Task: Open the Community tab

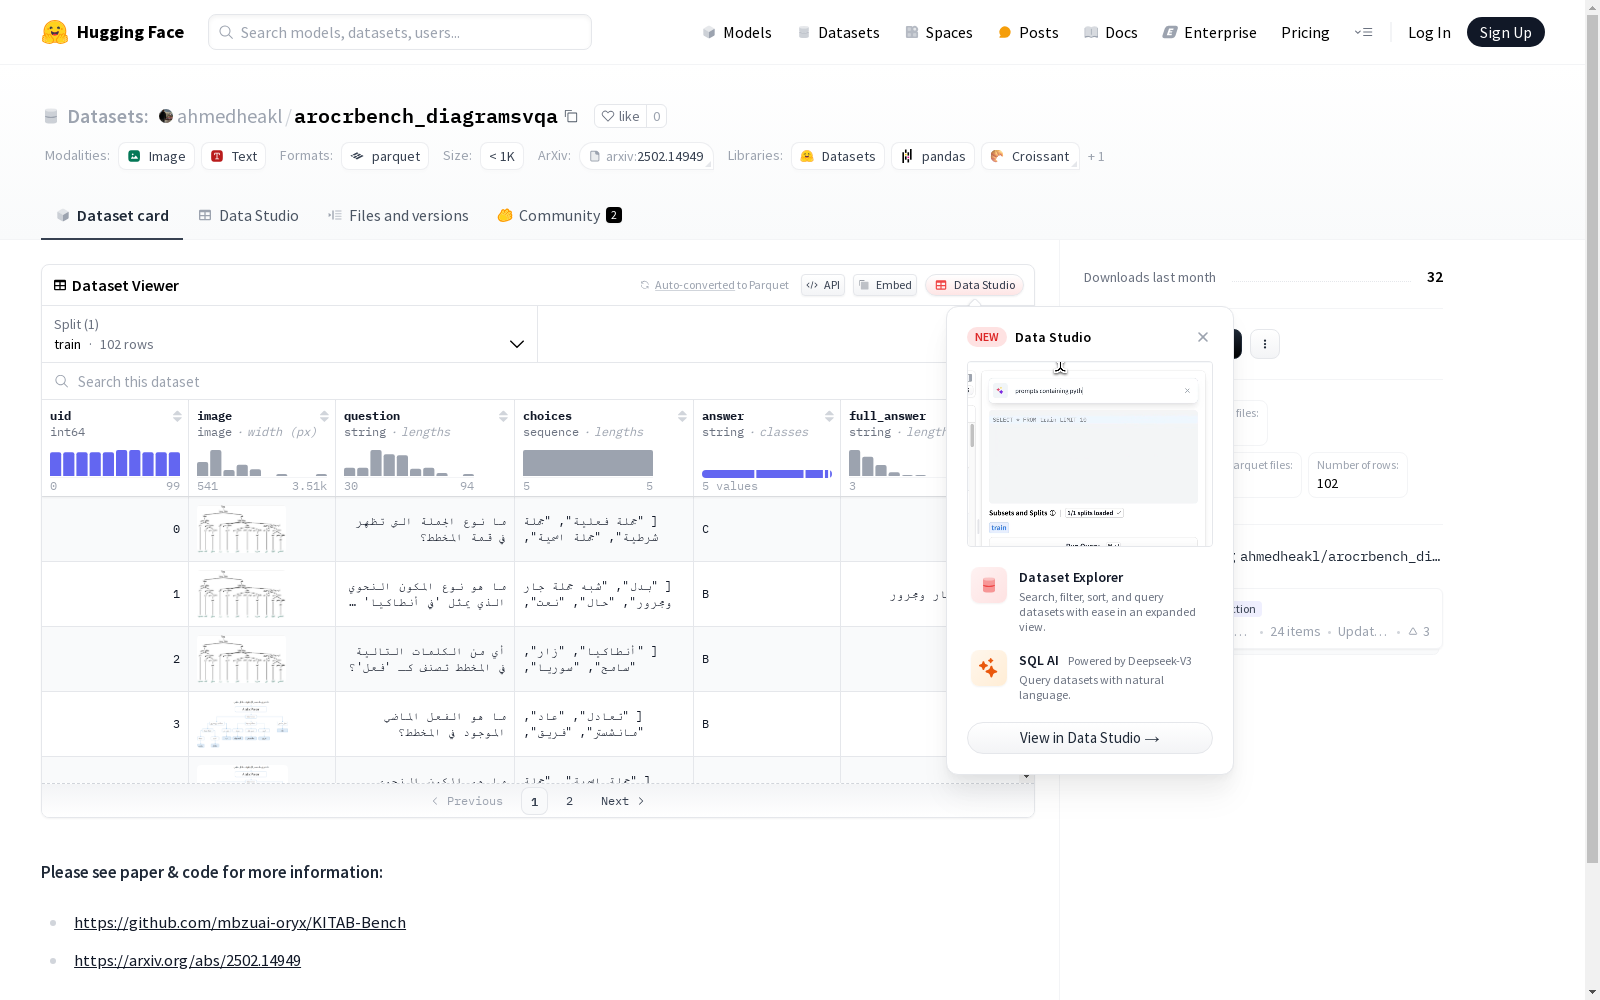Action: pos(560,216)
